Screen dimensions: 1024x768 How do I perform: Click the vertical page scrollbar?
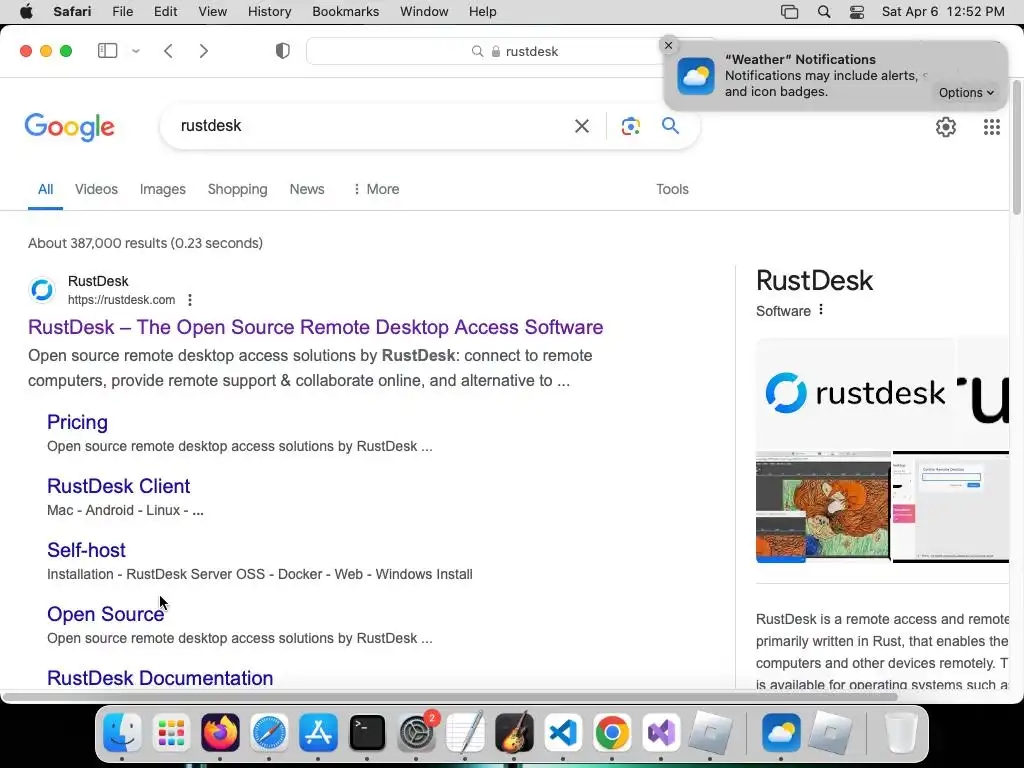(x=1017, y=147)
